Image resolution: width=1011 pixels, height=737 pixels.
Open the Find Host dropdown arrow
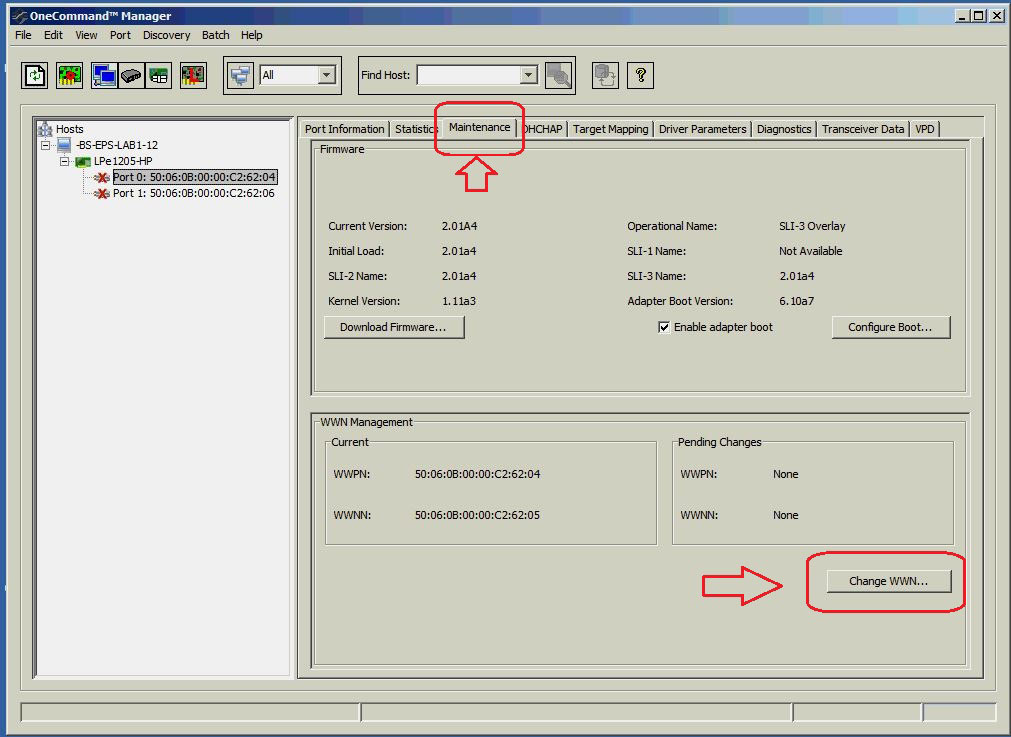(x=528, y=75)
